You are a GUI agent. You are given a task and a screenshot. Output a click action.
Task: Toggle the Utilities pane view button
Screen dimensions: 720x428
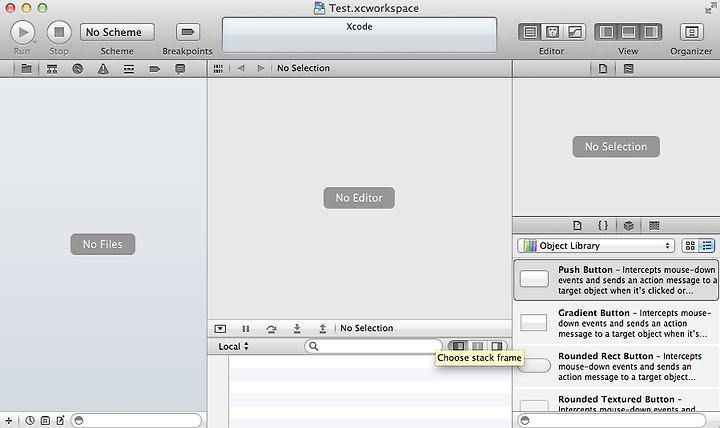[651, 32]
